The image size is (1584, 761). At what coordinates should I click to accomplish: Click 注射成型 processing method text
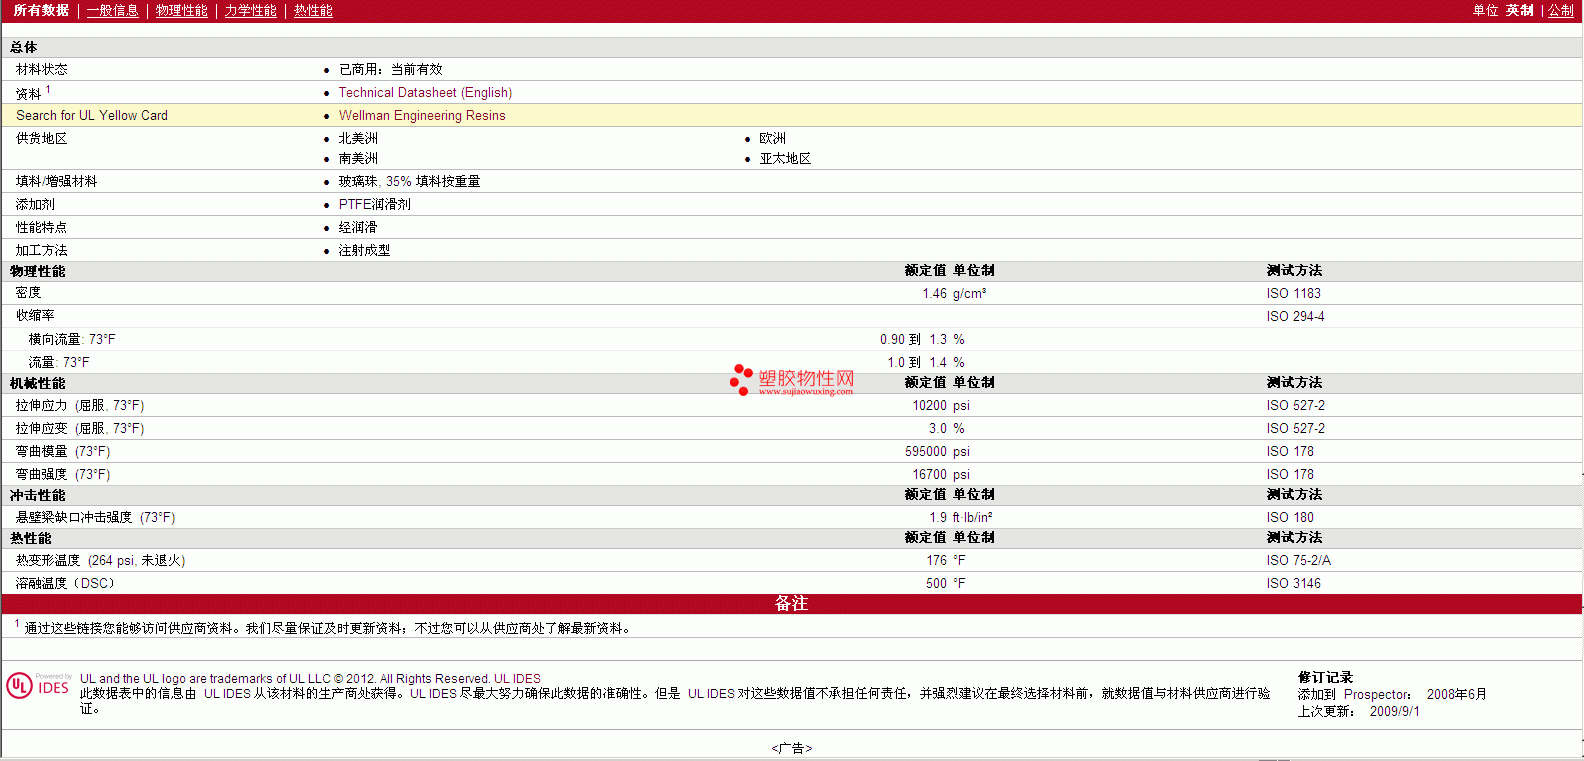point(364,250)
